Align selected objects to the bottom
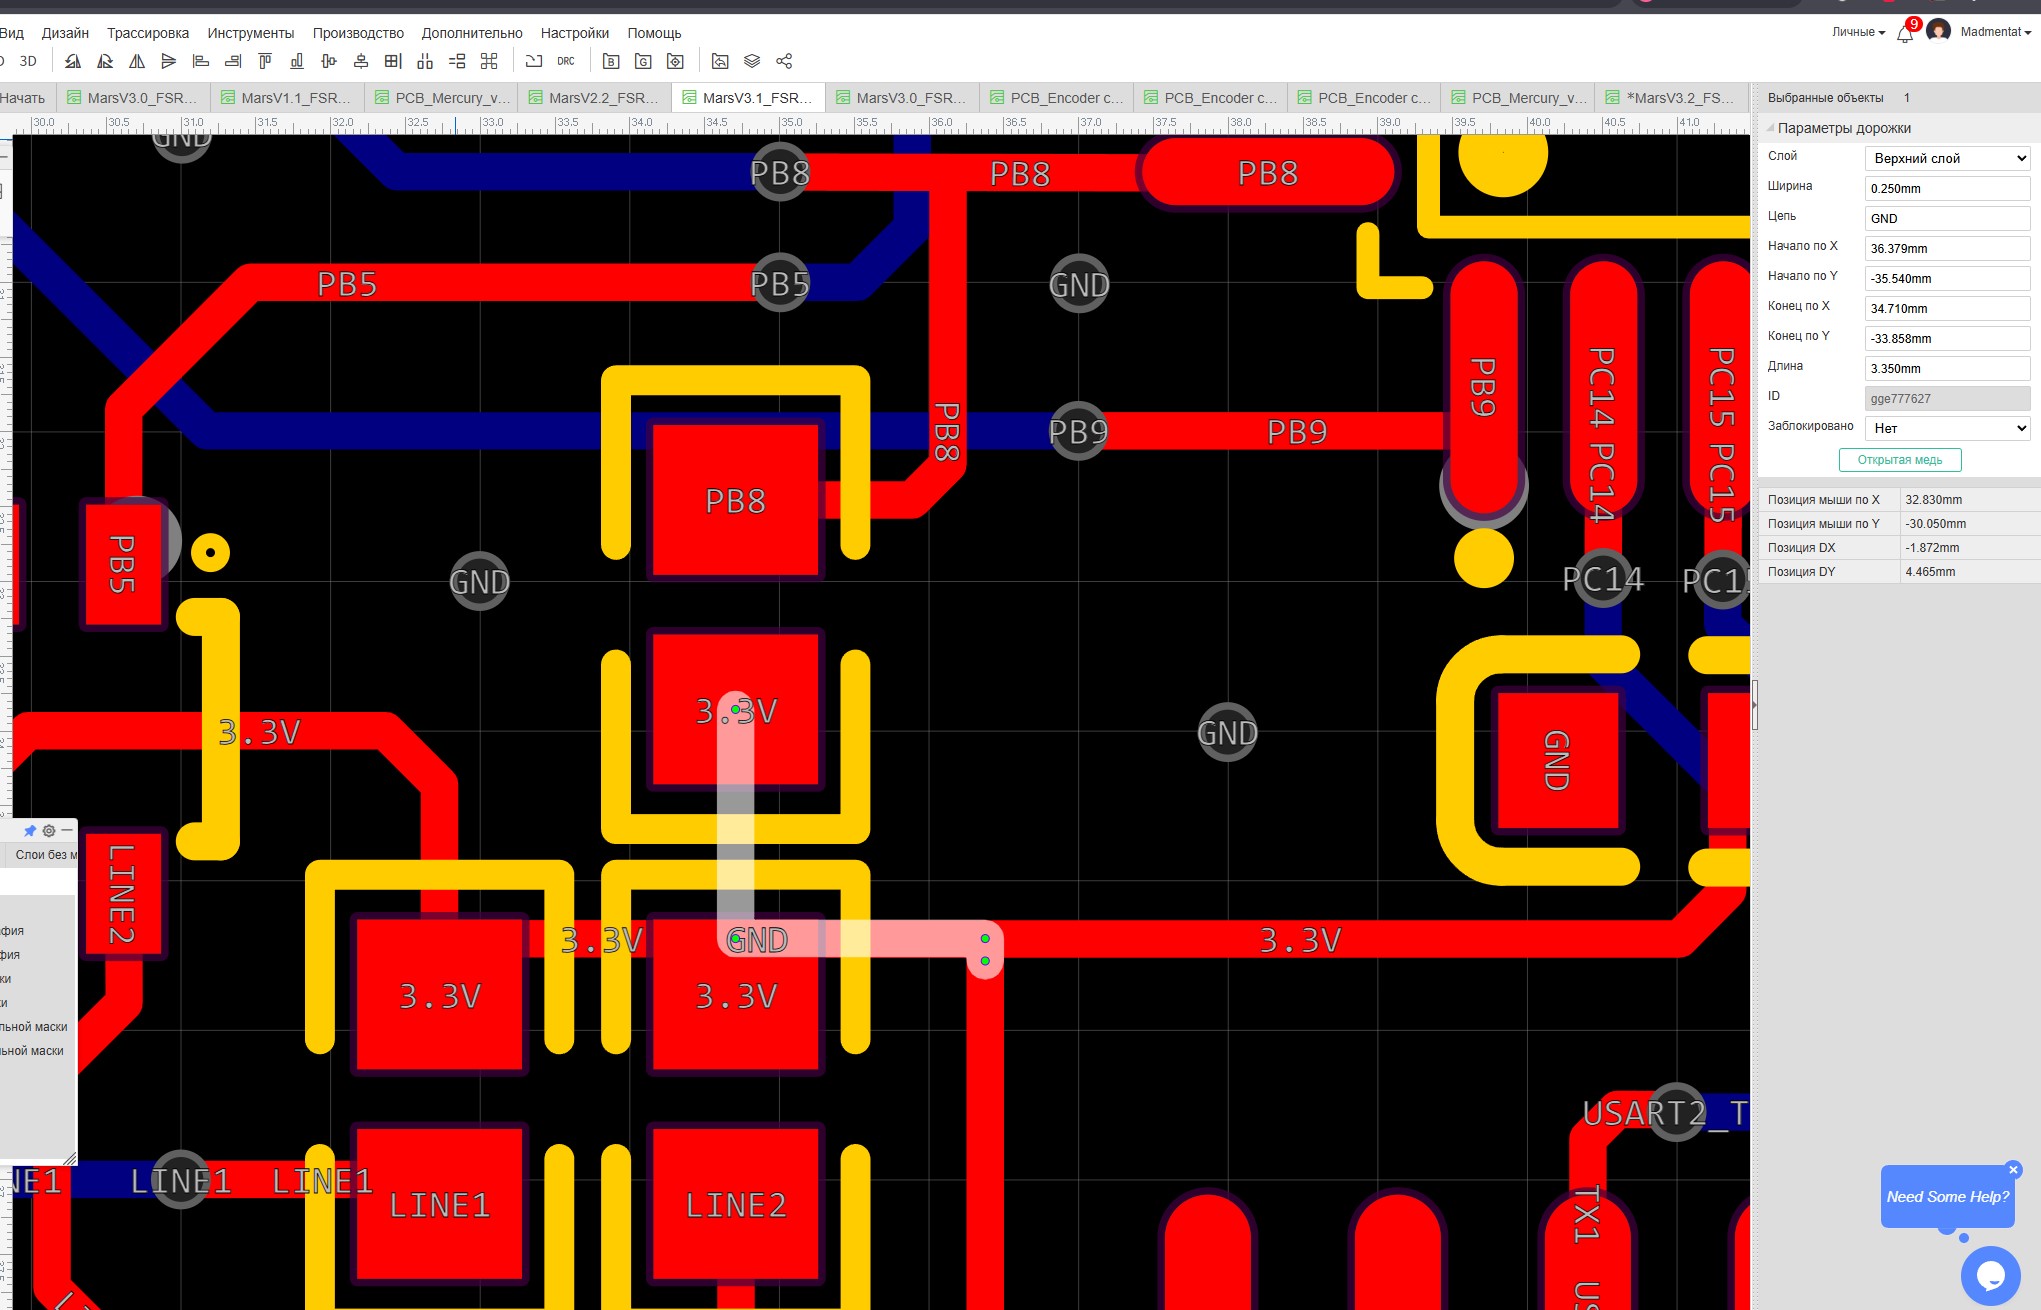The width and height of the screenshot is (2041, 1310). click(x=297, y=61)
